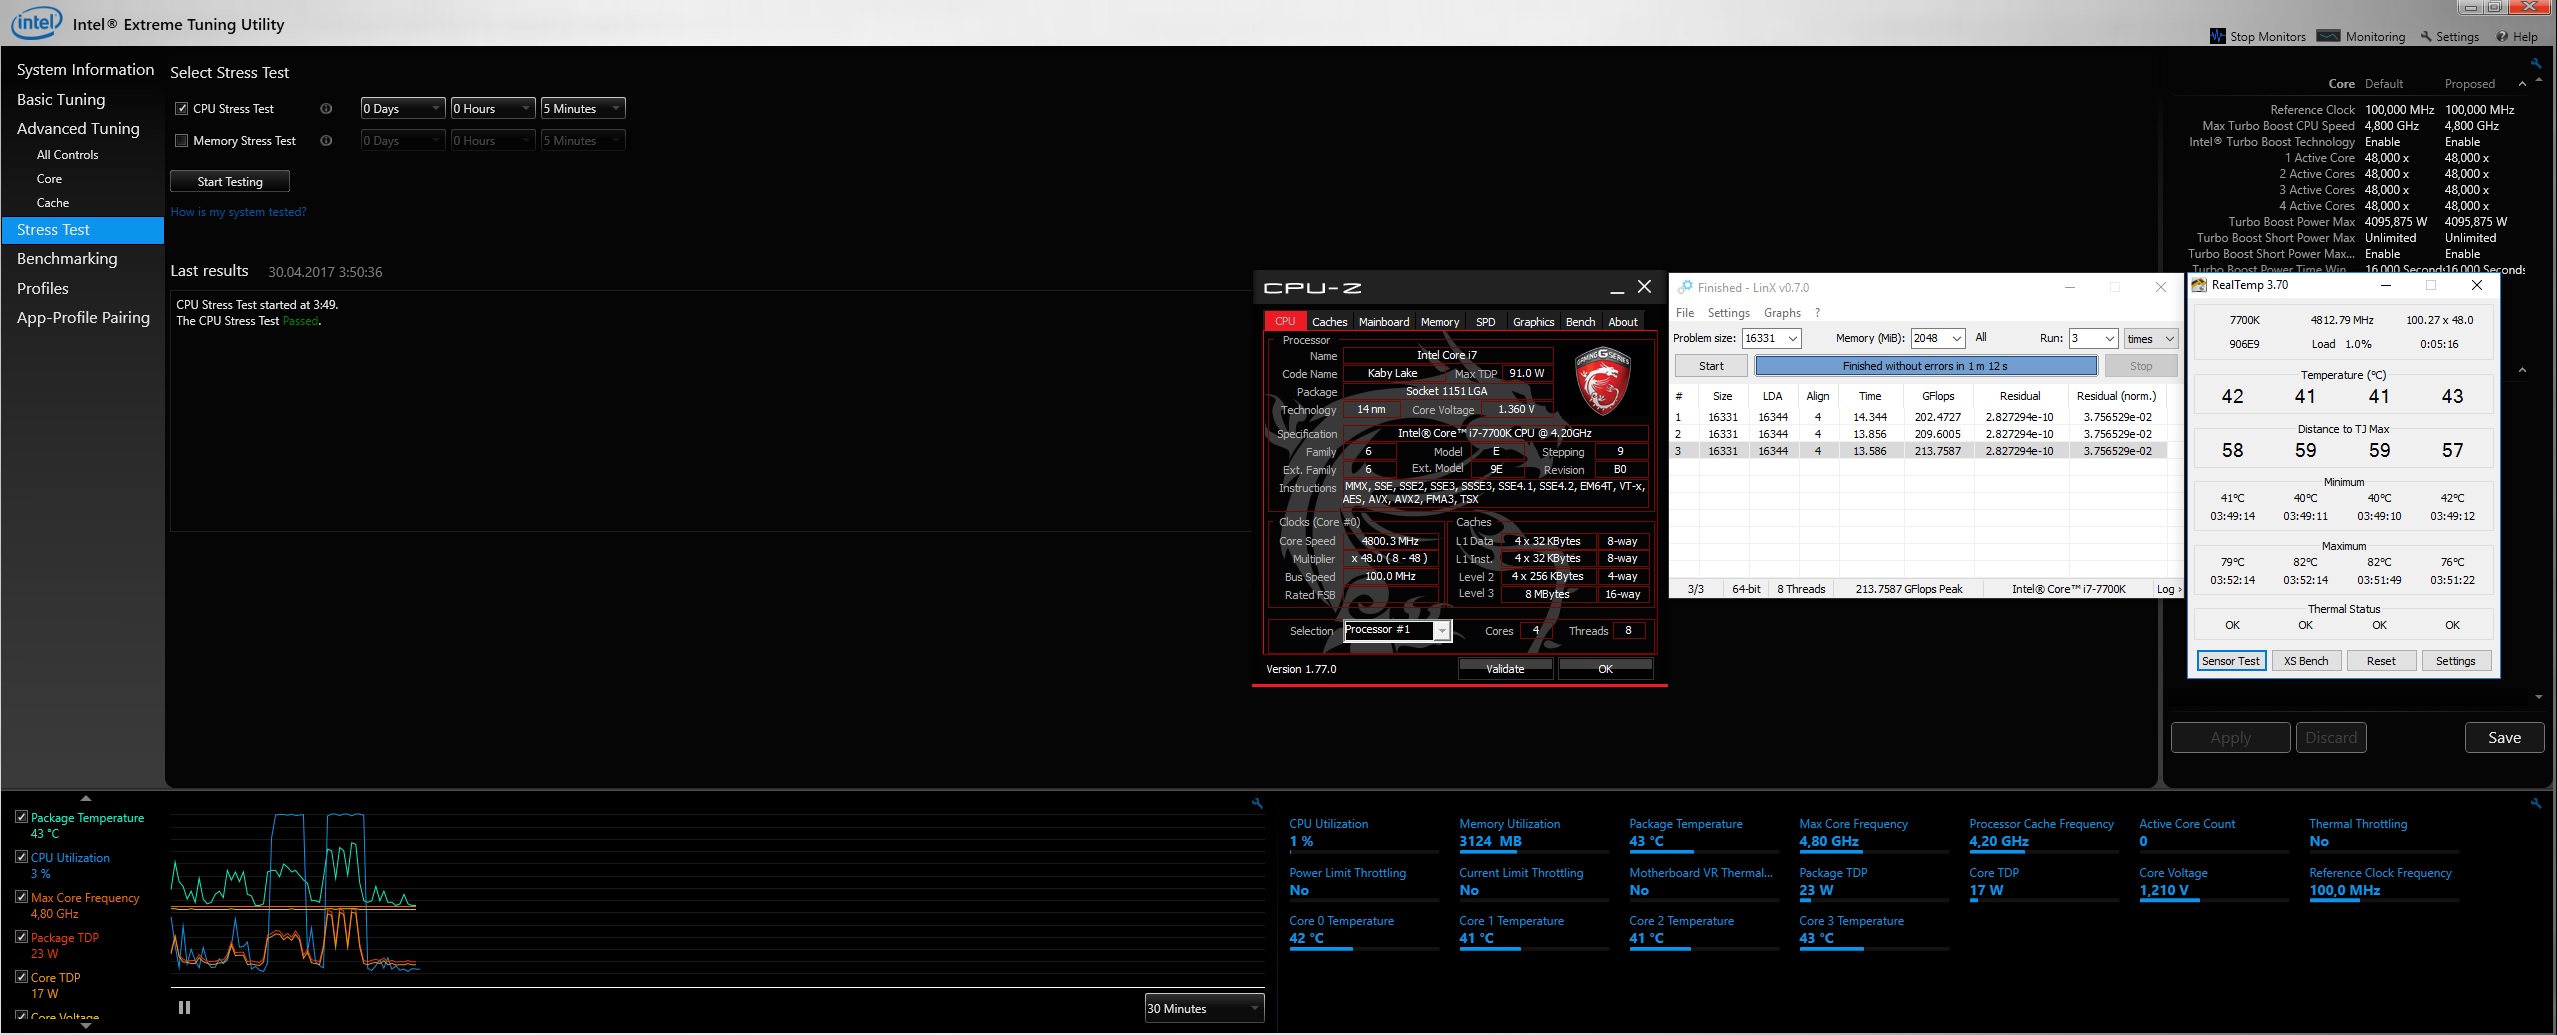Image resolution: width=2557 pixels, height=1035 pixels.
Task: Open the CPU test 5 Minutes dropdown
Action: [x=583, y=109]
